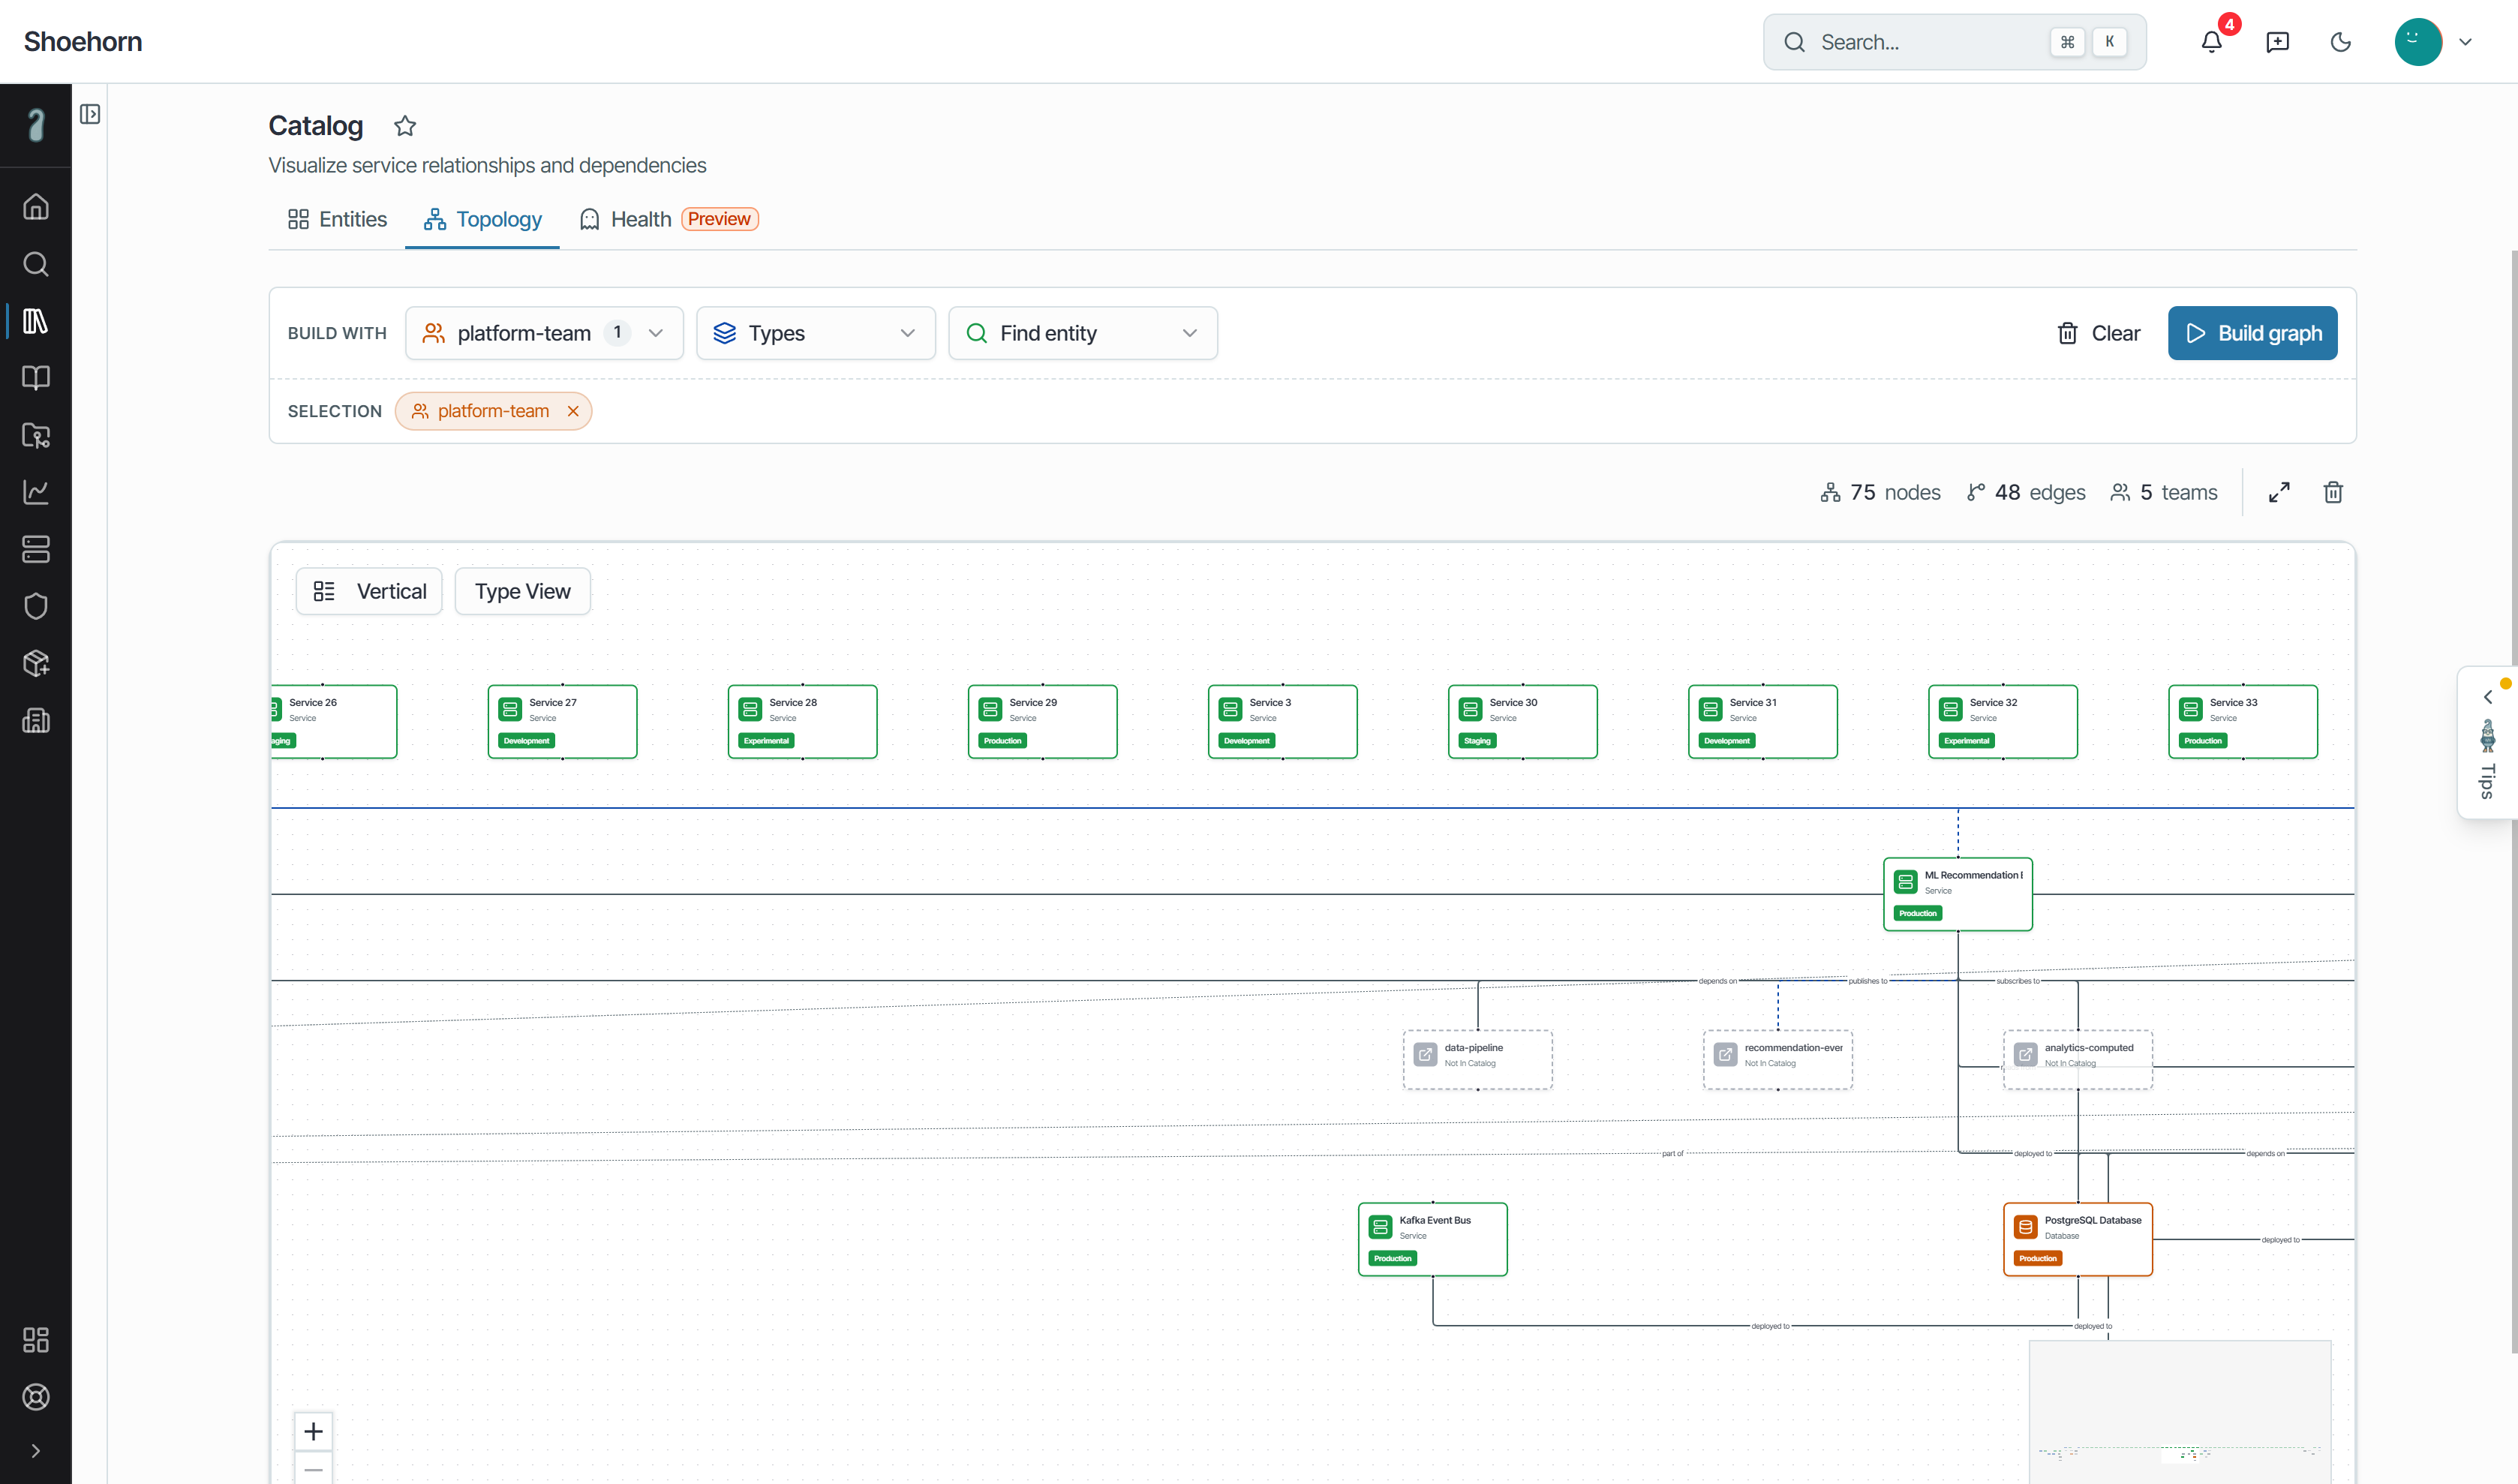The width and height of the screenshot is (2518, 1484).
Task: Select the Service 30 node label
Action: 1513,702
